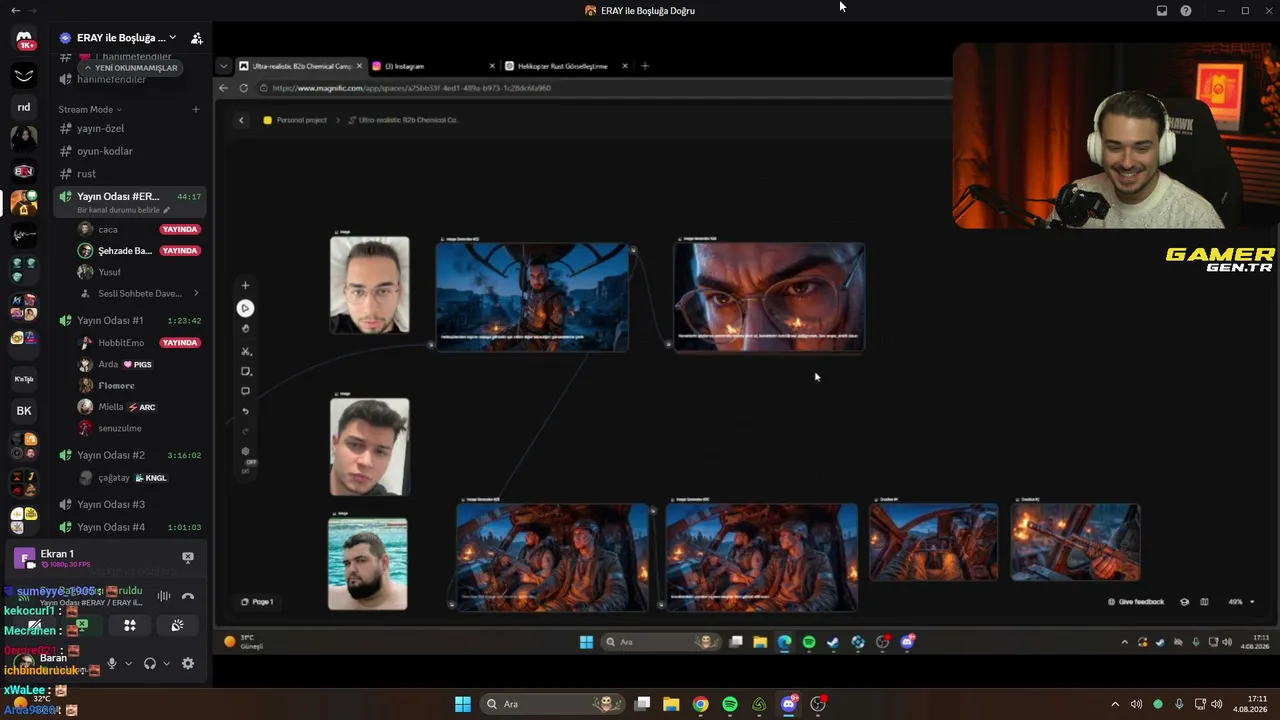This screenshot has width=1280, height=720.
Task: Toggle microphone mute in Discord user panel
Action: 112,663
